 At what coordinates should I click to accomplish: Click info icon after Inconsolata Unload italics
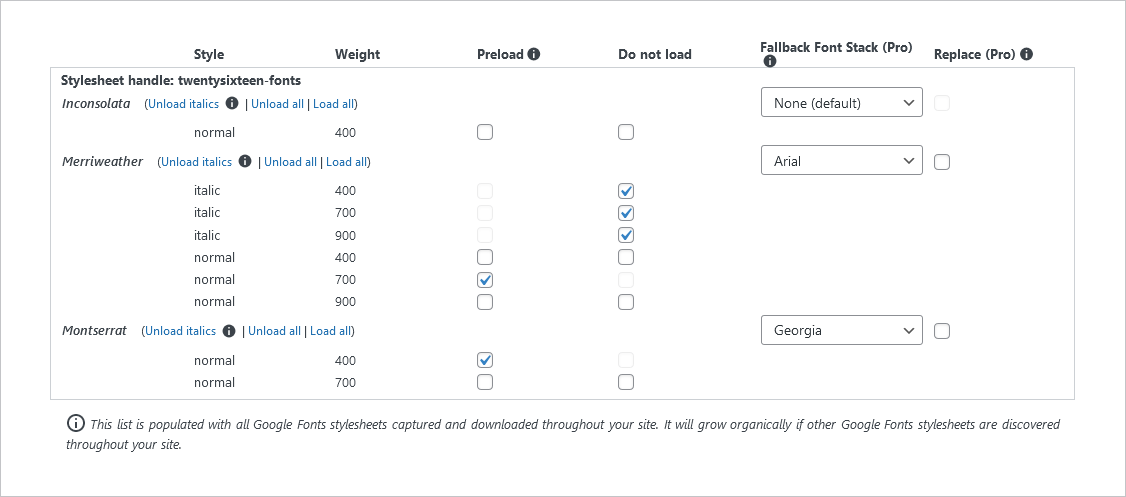(x=232, y=103)
